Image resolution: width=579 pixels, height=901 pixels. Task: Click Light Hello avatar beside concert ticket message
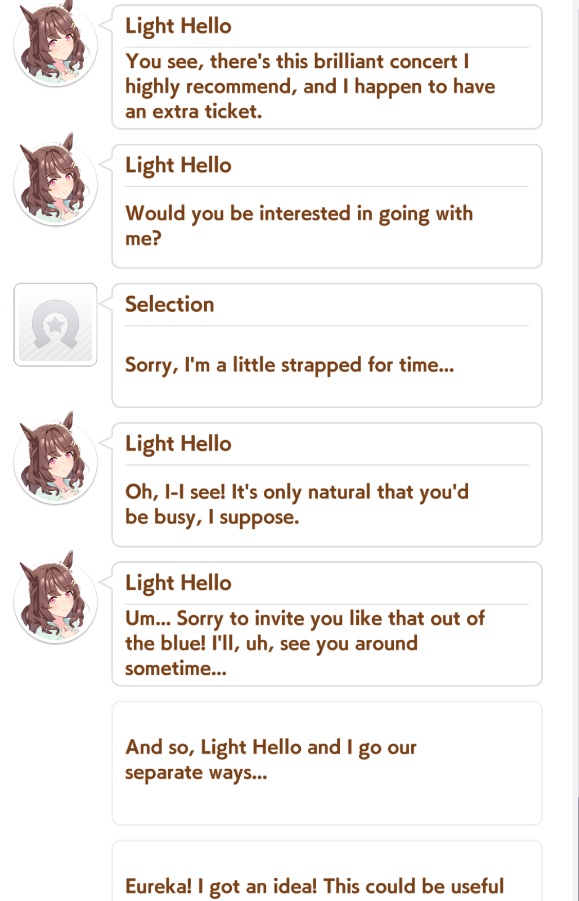point(55,44)
